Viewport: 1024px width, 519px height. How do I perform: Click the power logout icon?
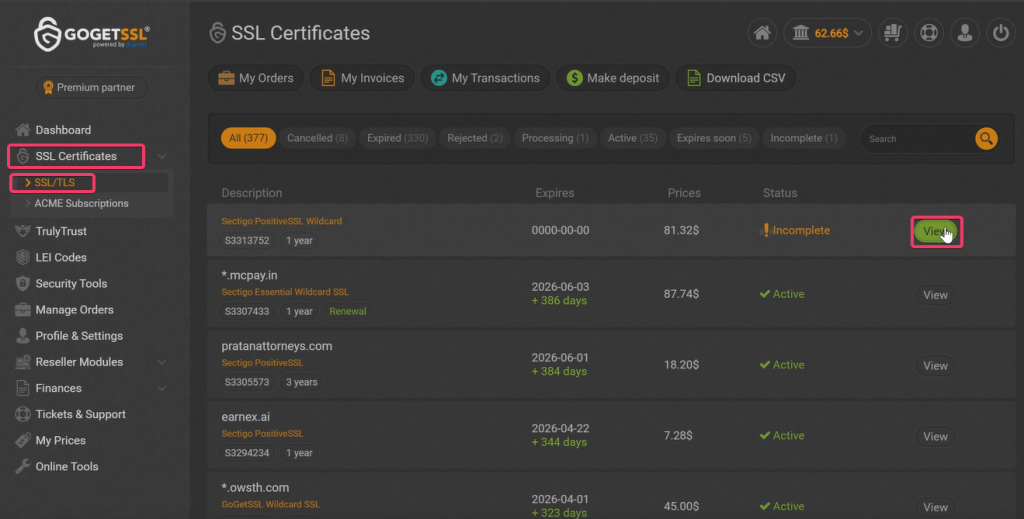pyautogui.click(x=1000, y=33)
